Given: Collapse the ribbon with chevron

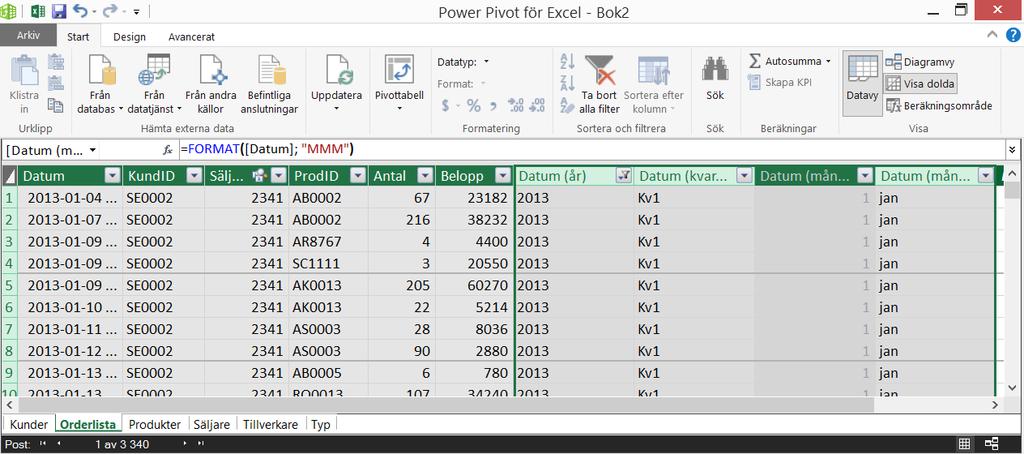Looking at the screenshot, I should pos(994,37).
